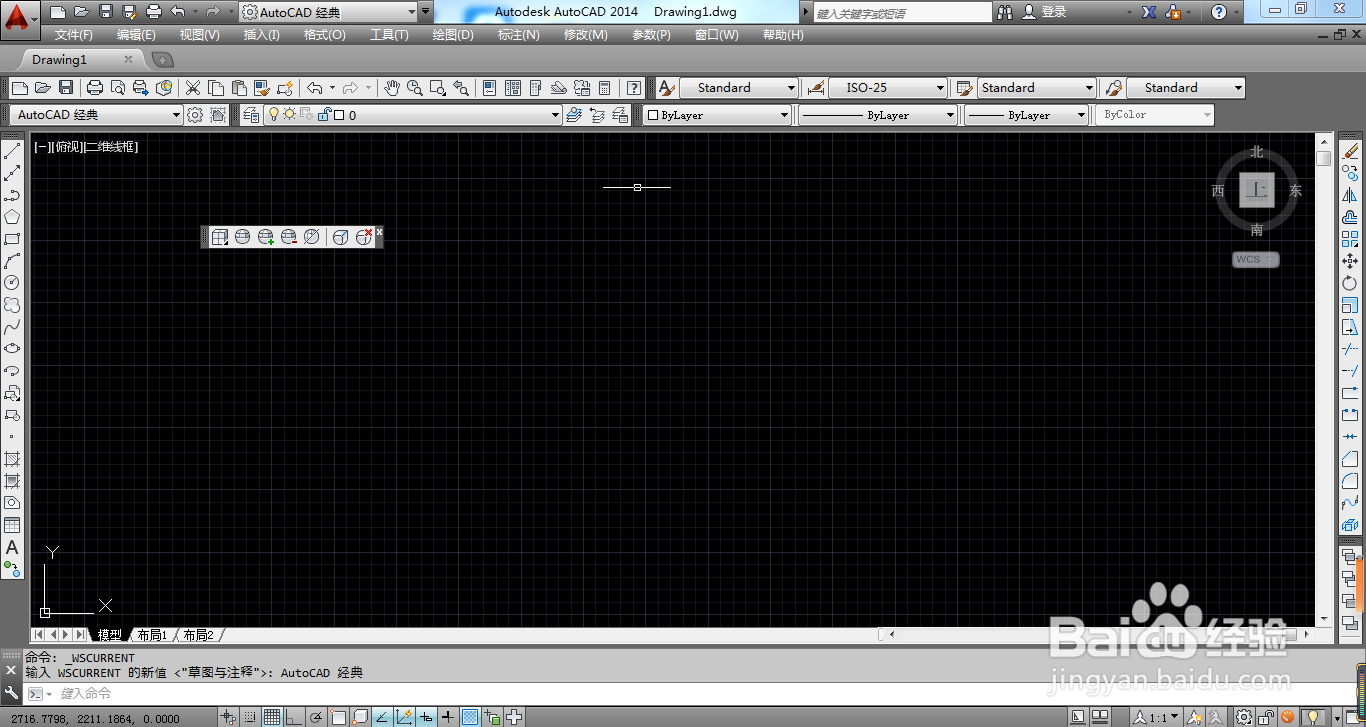Screen dimensions: 1366x727
Task: Expand the layer list dropdown showing 0
Action: [x=413, y=115]
